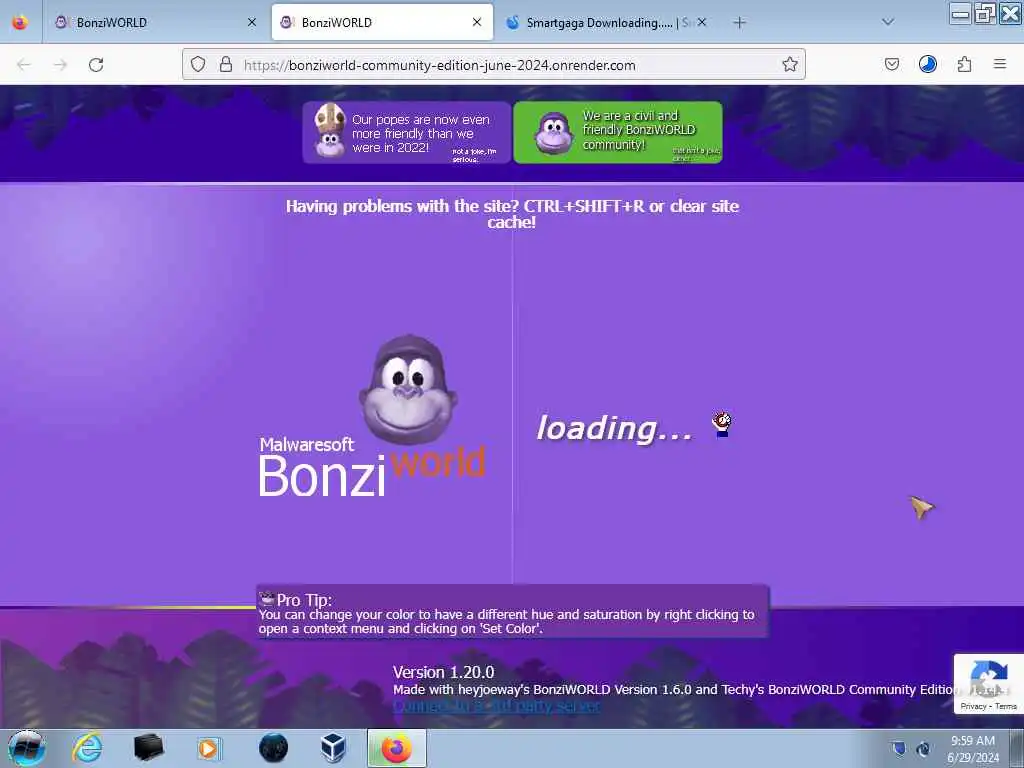Open the Extensions puzzle piece icon

point(964,64)
